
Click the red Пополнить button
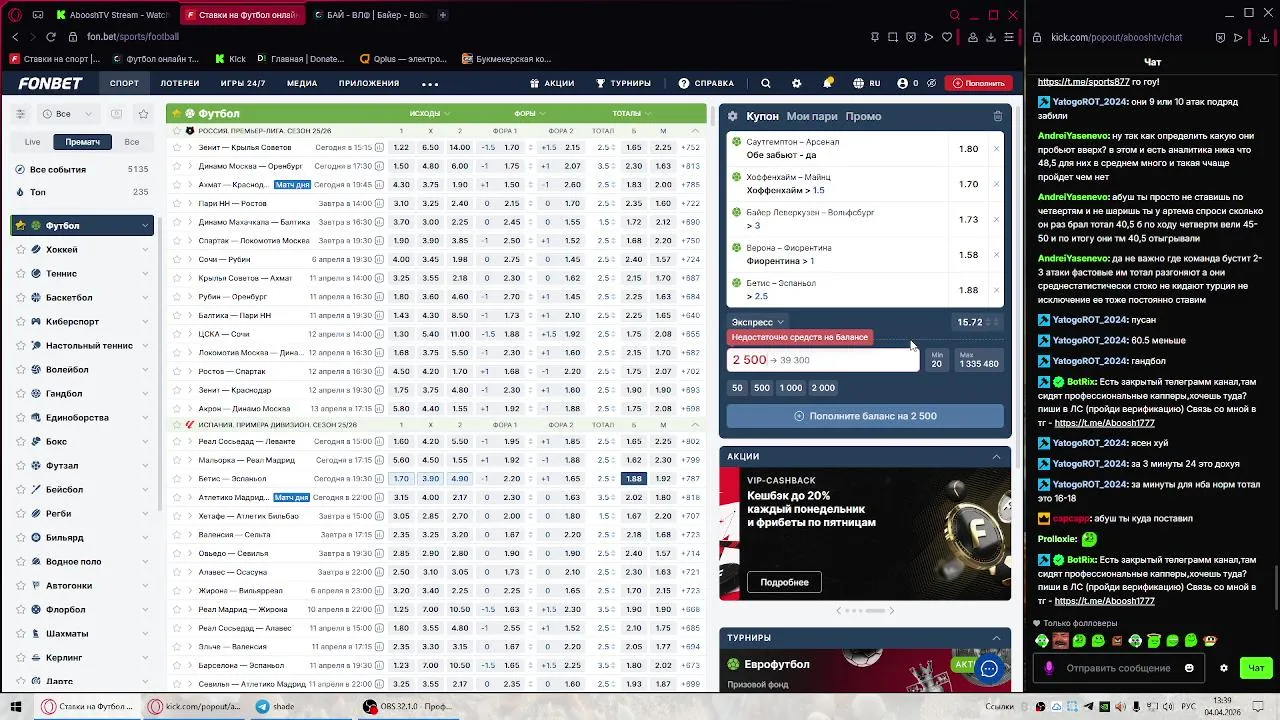click(977, 83)
